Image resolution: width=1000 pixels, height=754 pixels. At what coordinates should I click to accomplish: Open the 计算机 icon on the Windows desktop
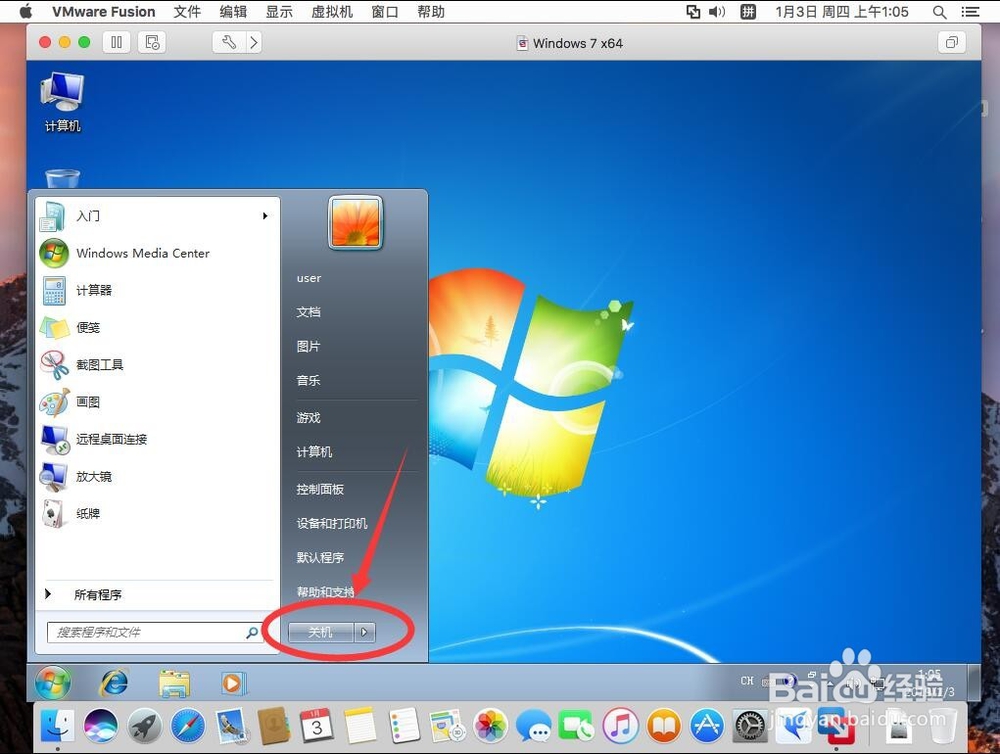pyautogui.click(x=62, y=102)
